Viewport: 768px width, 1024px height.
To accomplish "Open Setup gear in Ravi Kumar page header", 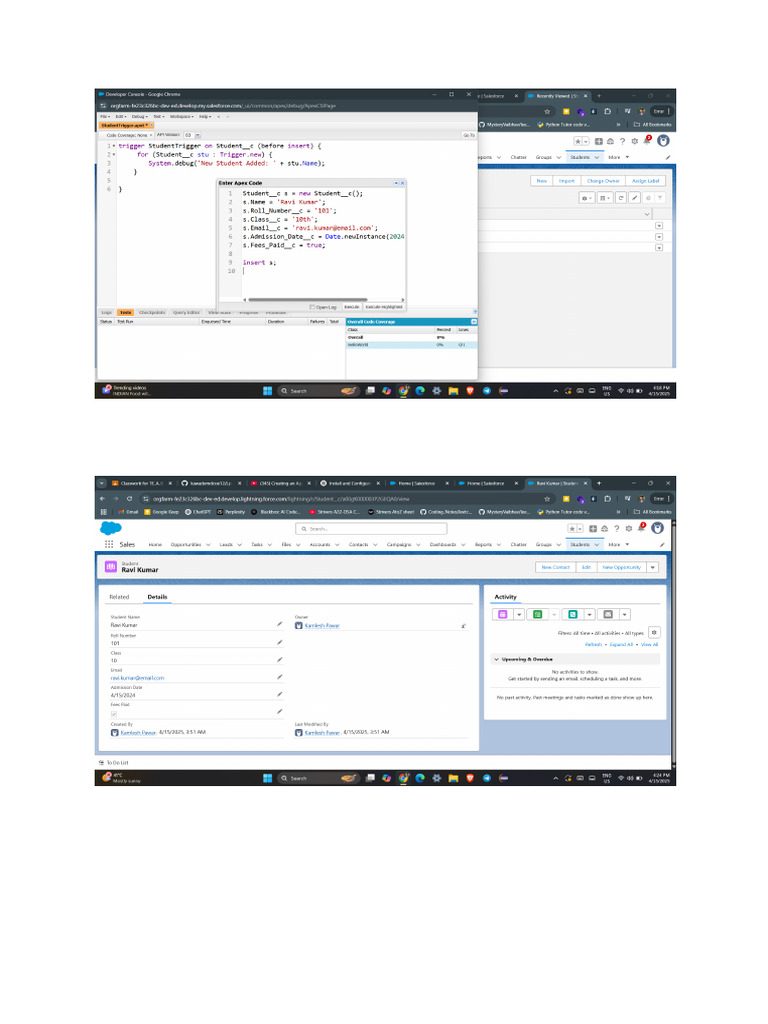I will (x=628, y=528).
